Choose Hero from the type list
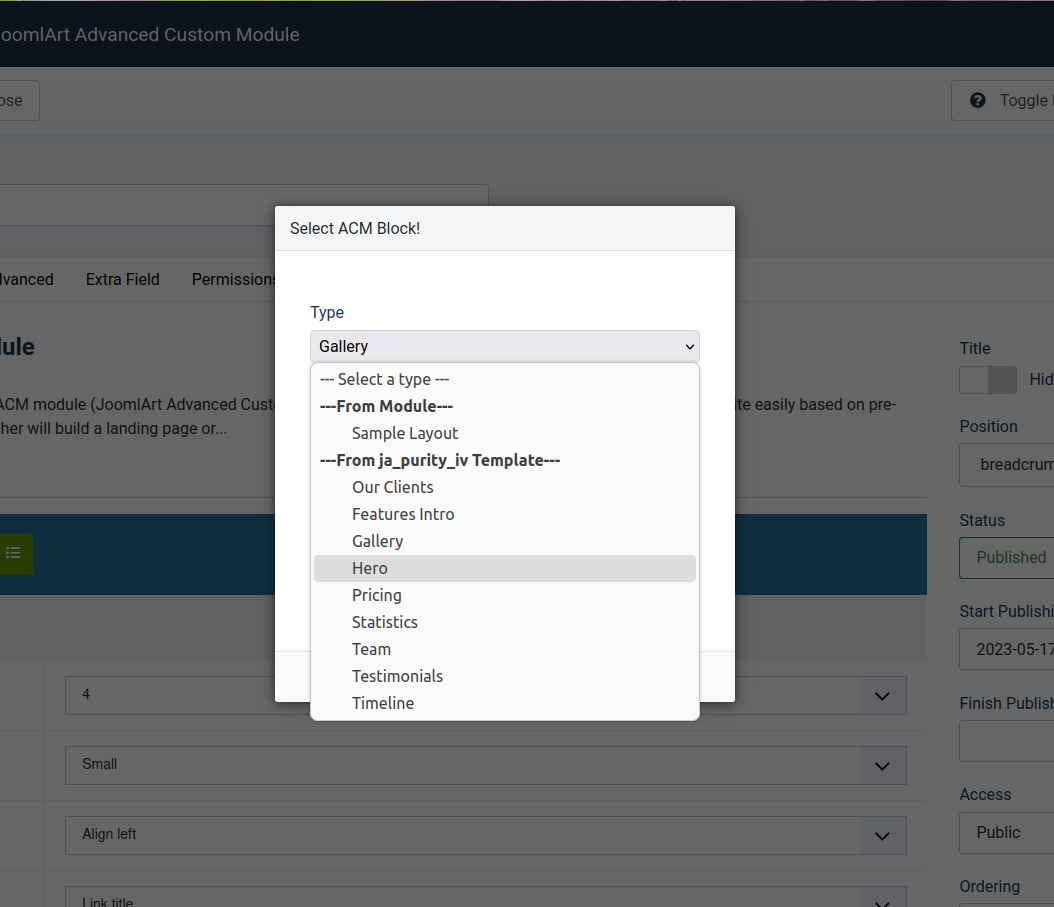Viewport: 1054px width, 907px height. [370, 568]
